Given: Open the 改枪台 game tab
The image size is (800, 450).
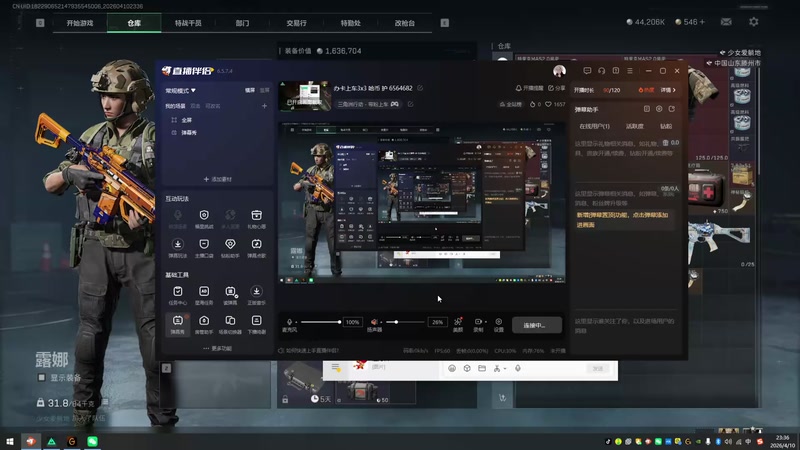Looking at the screenshot, I should click(405, 23).
